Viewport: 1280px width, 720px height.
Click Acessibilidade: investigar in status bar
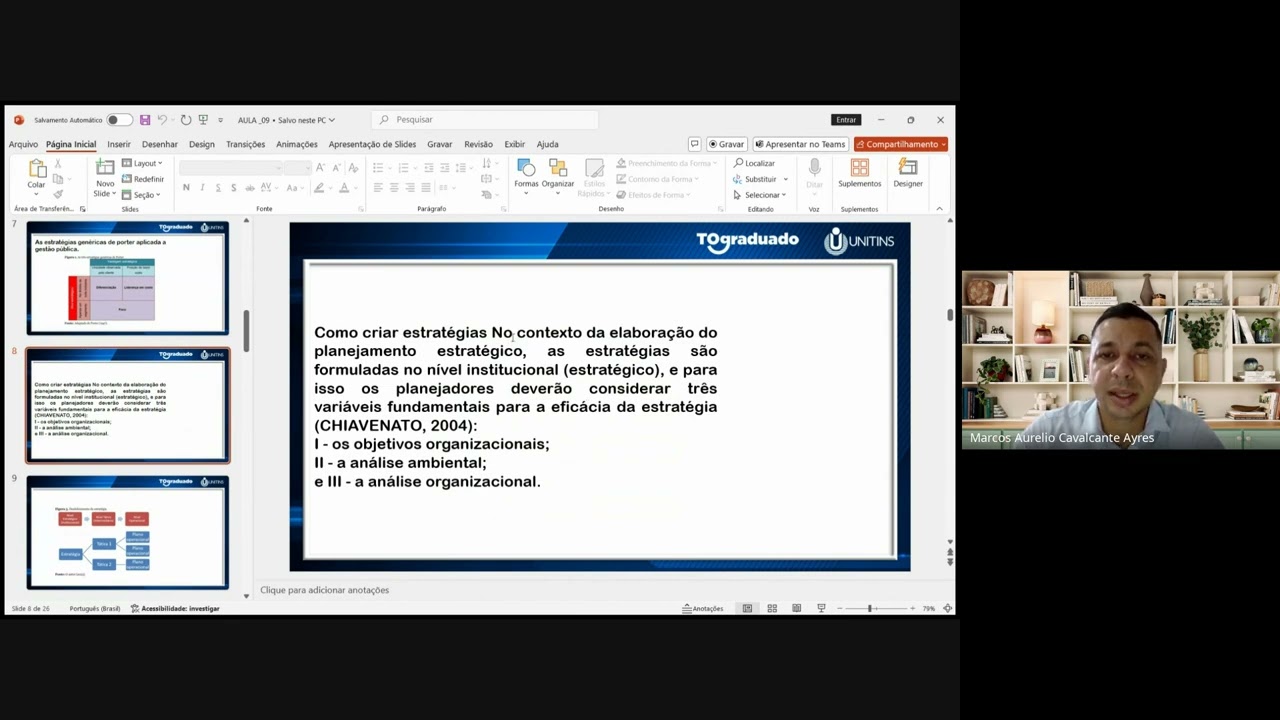[175, 608]
